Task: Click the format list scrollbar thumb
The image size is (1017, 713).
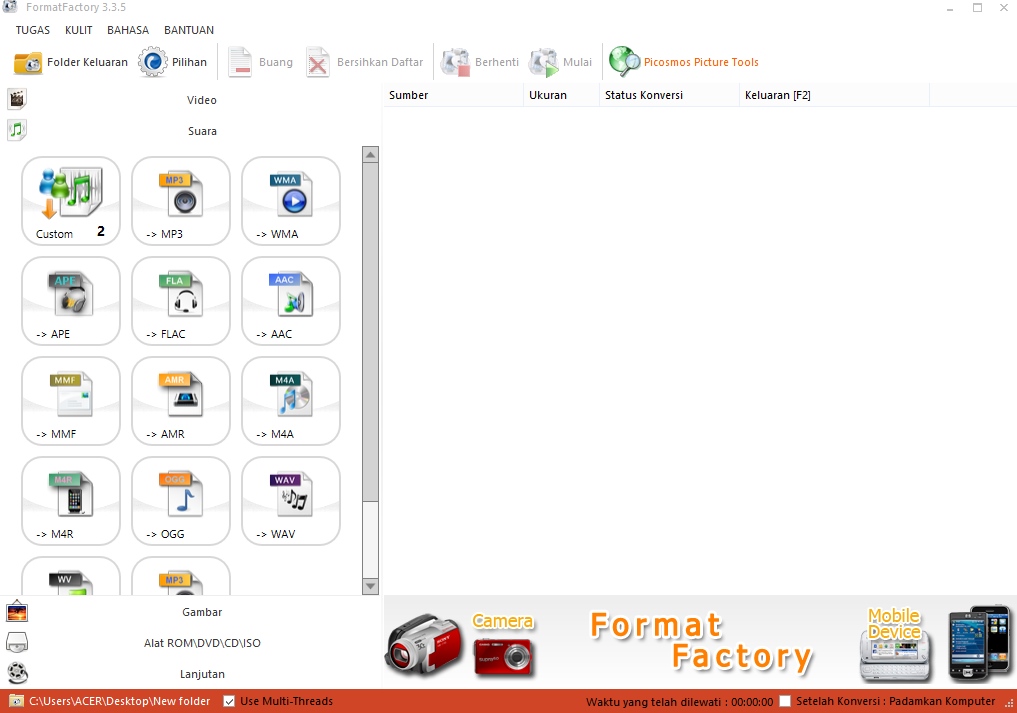Action: click(x=370, y=332)
